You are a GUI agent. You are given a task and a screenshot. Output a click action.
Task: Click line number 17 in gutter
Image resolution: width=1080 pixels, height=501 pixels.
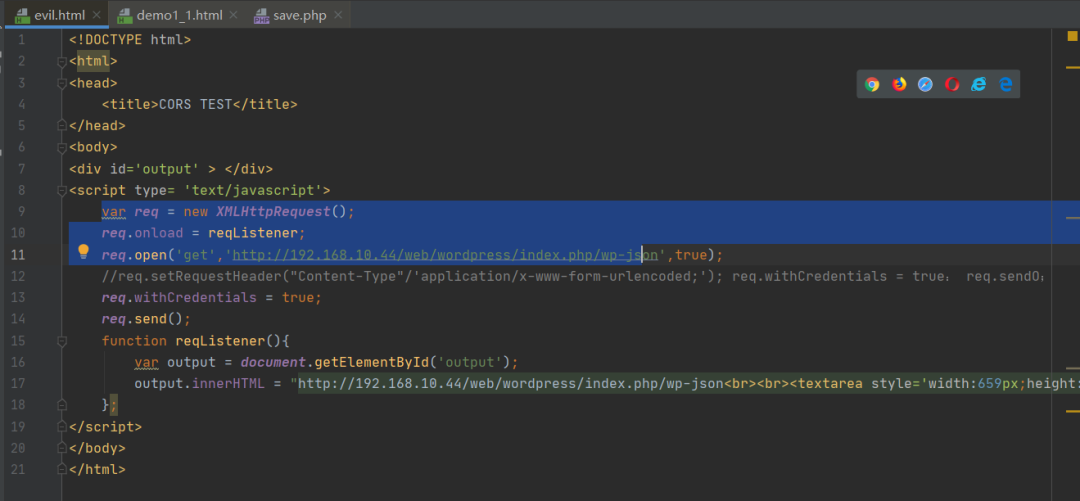click(18, 384)
